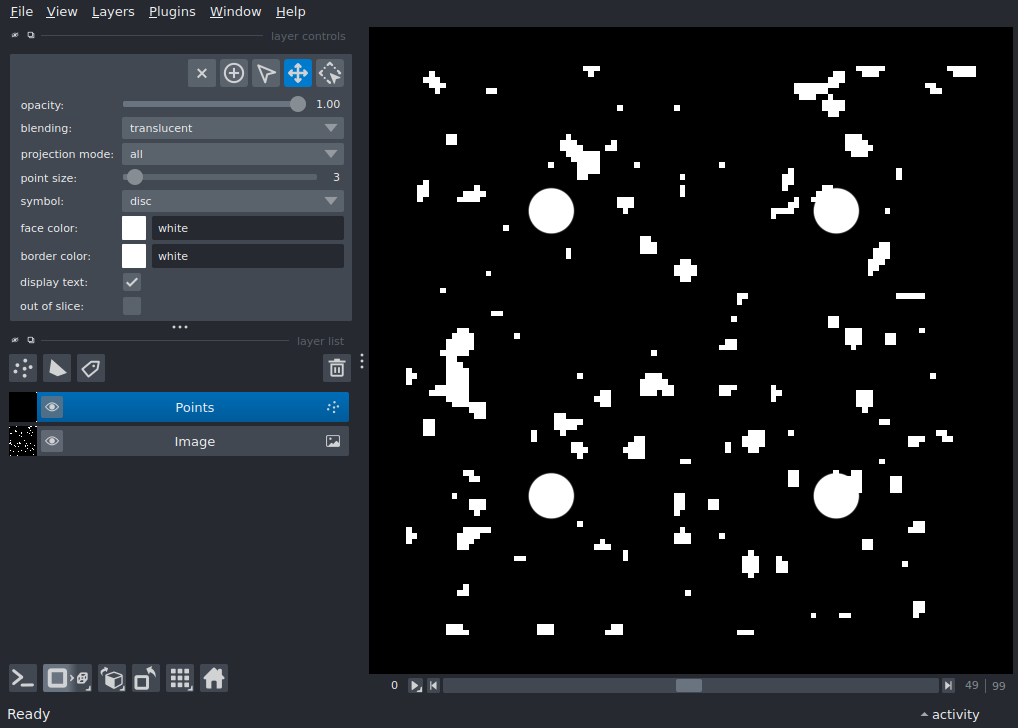
Task: Hide the Points layer visibility
Action: click(x=52, y=407)
